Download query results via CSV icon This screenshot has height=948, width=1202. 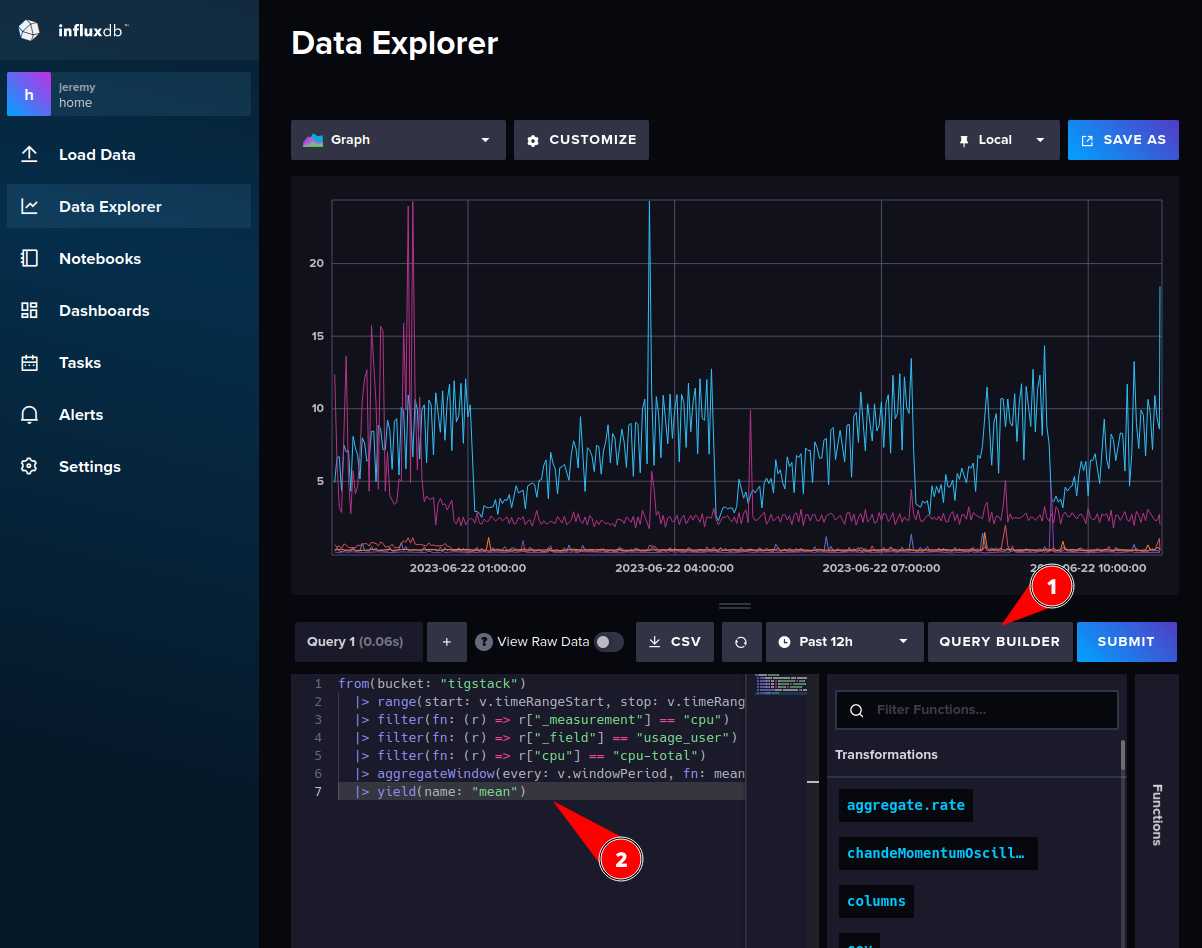[674, 641]
